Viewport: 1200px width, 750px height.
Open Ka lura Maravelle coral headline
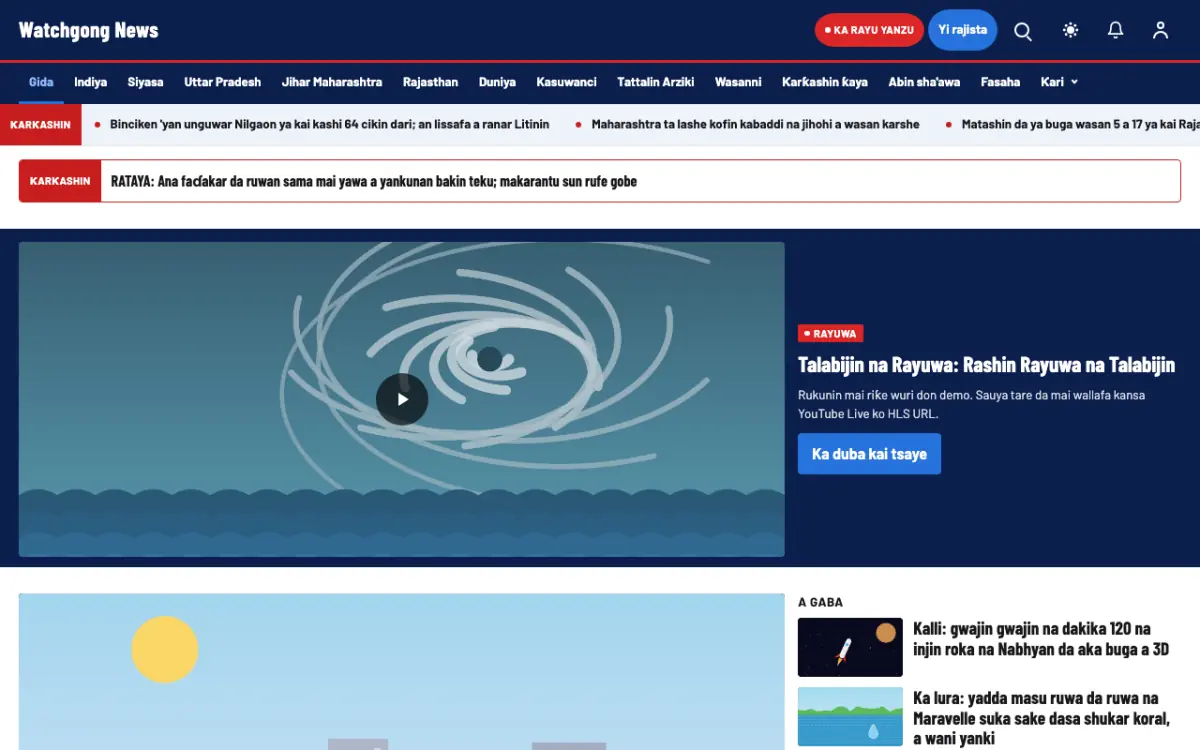[1041, 718]
